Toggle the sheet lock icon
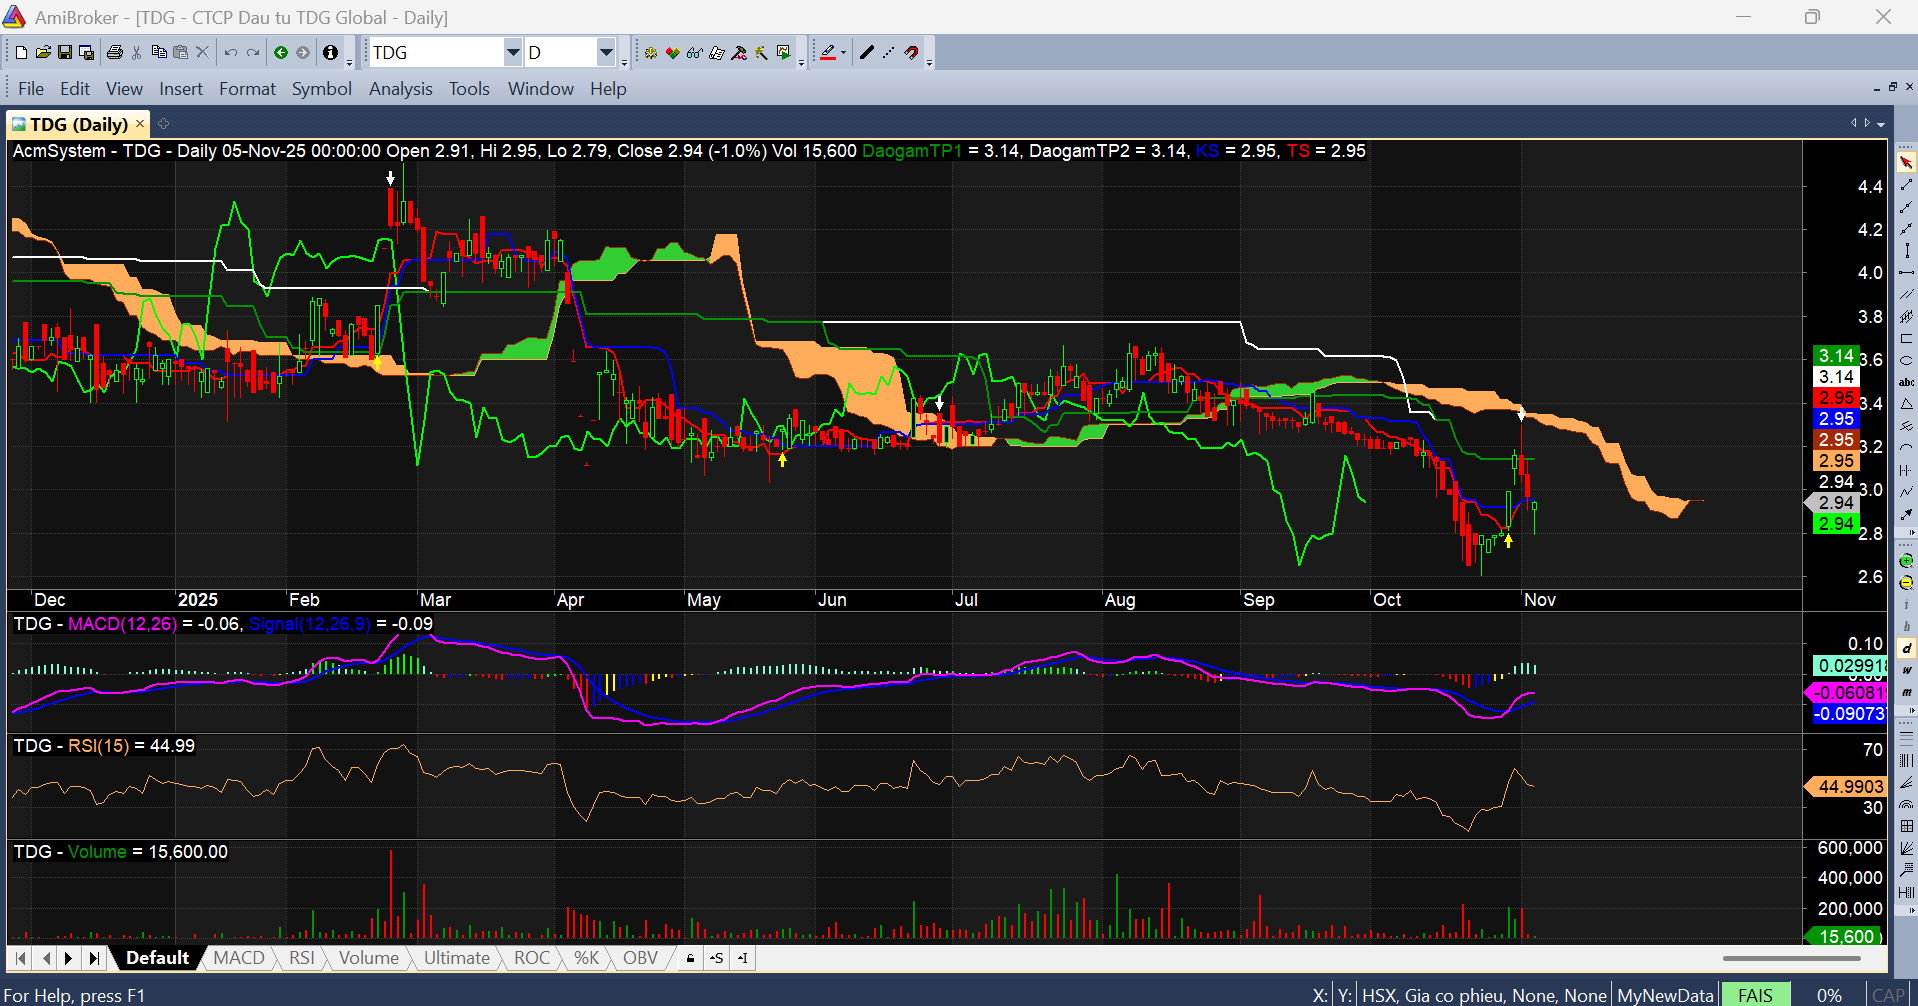Image resolution: width=1918 pixels, height=1006 pixels. pyautogui.click(x=690, y=958)
